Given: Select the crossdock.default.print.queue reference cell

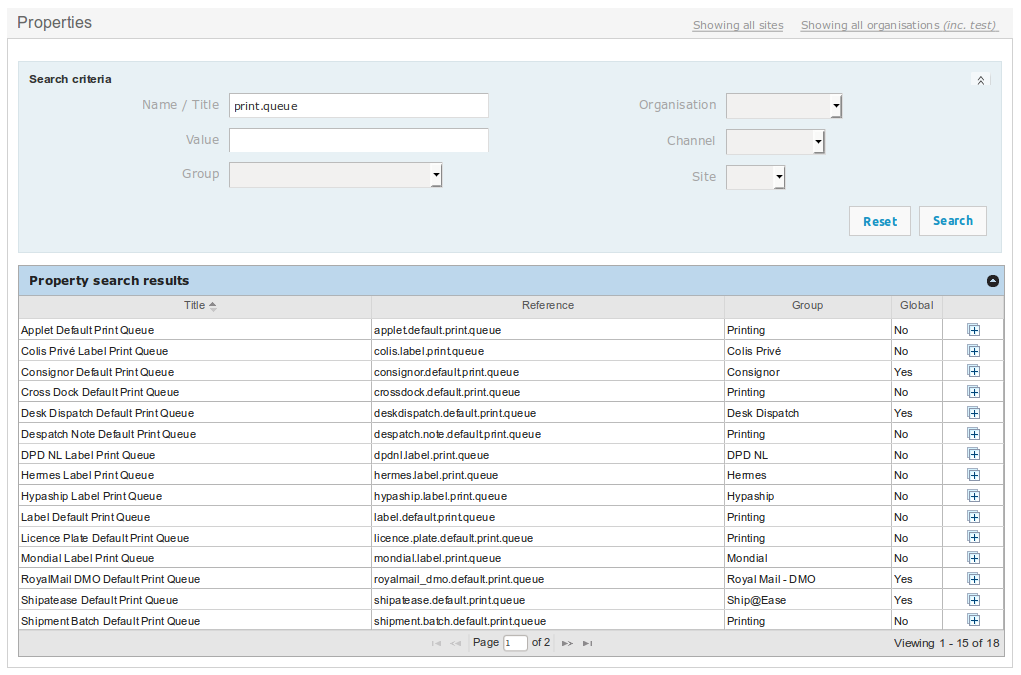Looking at the screenshot, I should [x=548, y=392].
